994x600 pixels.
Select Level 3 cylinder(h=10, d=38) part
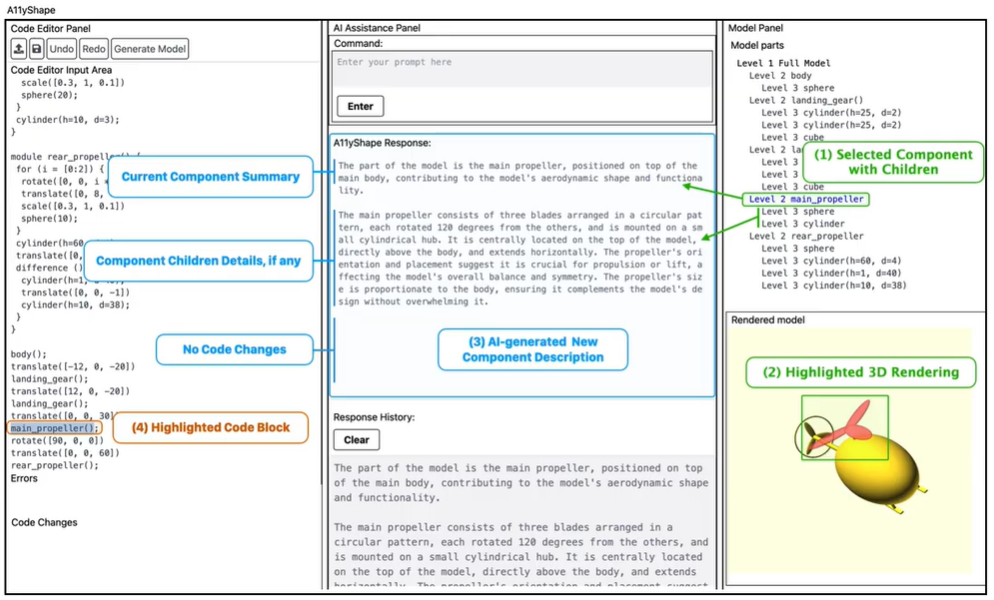833,286
